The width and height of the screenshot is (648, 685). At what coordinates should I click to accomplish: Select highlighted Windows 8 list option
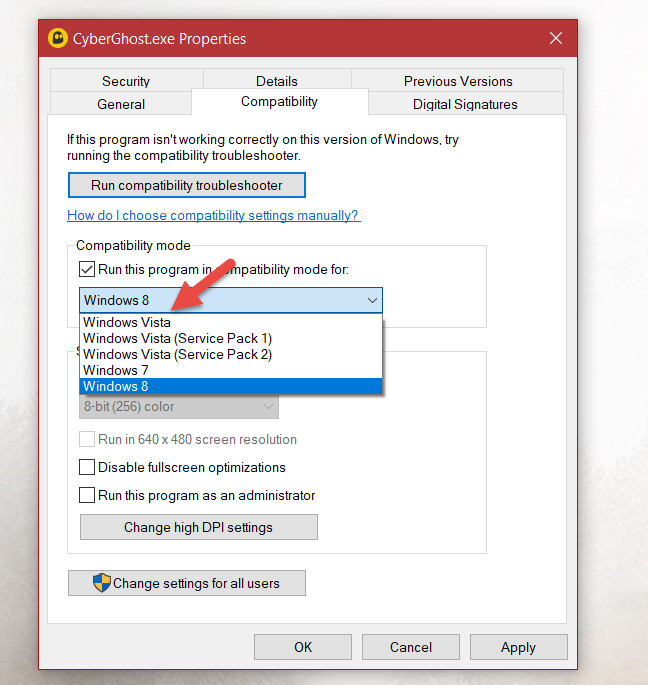(231, 386)
